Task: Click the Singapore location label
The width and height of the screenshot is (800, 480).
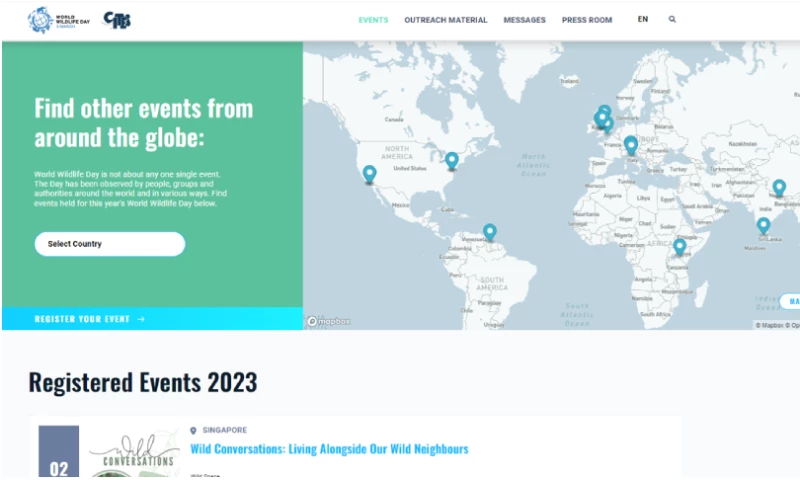Action: pos(224,430)
